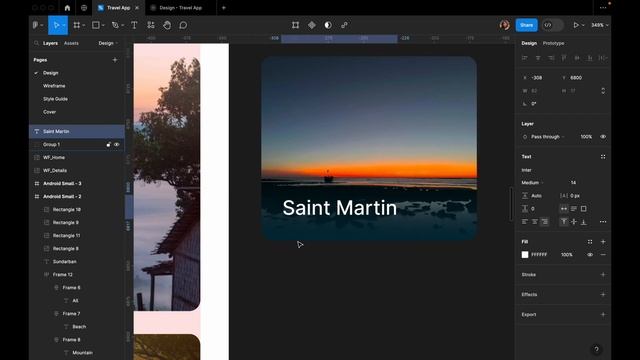Click the Saint Martin text on canvas
This screenshot has width=640, height=360.
tap(340, 208)
